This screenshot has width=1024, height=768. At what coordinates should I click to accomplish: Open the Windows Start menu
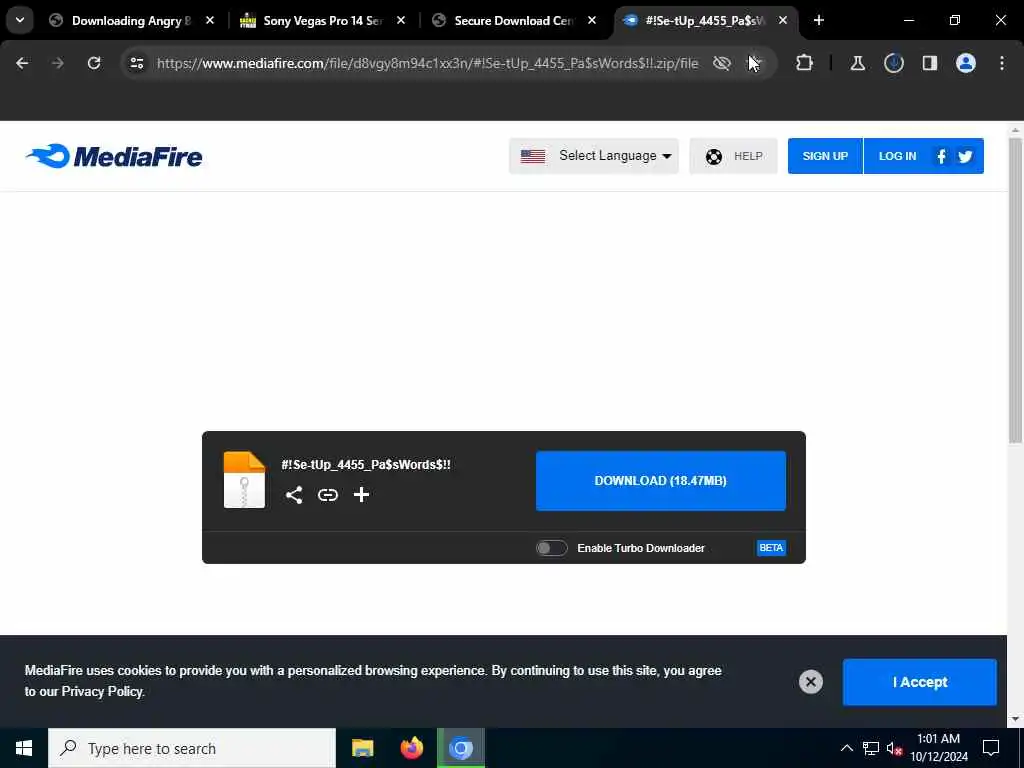[24, 748]
